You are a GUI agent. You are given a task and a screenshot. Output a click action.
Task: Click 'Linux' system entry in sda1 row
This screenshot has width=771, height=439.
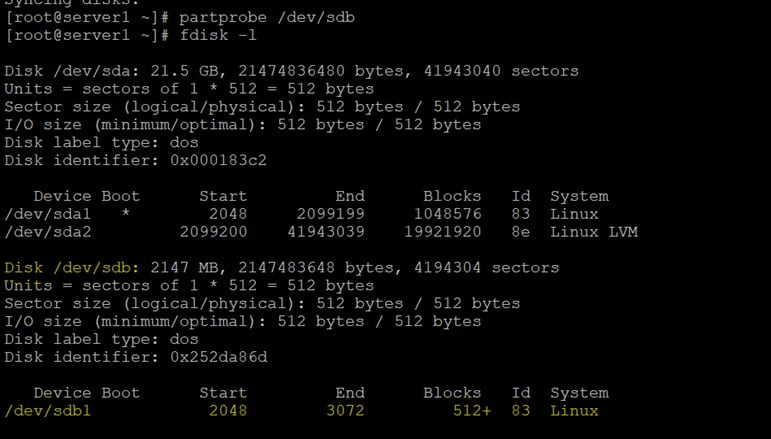pyautogui.click(x=574, y=214)
